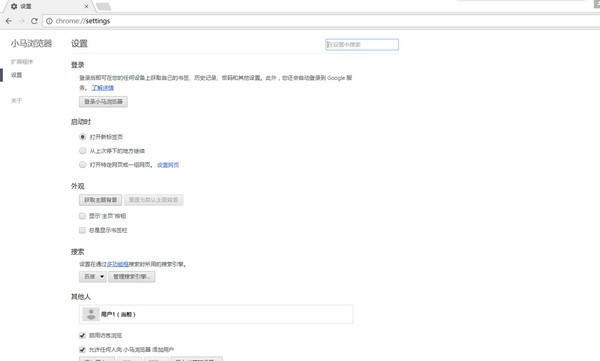
Task: Click the 多功能框 link in 搜索 section
Action: click(117, 264)
